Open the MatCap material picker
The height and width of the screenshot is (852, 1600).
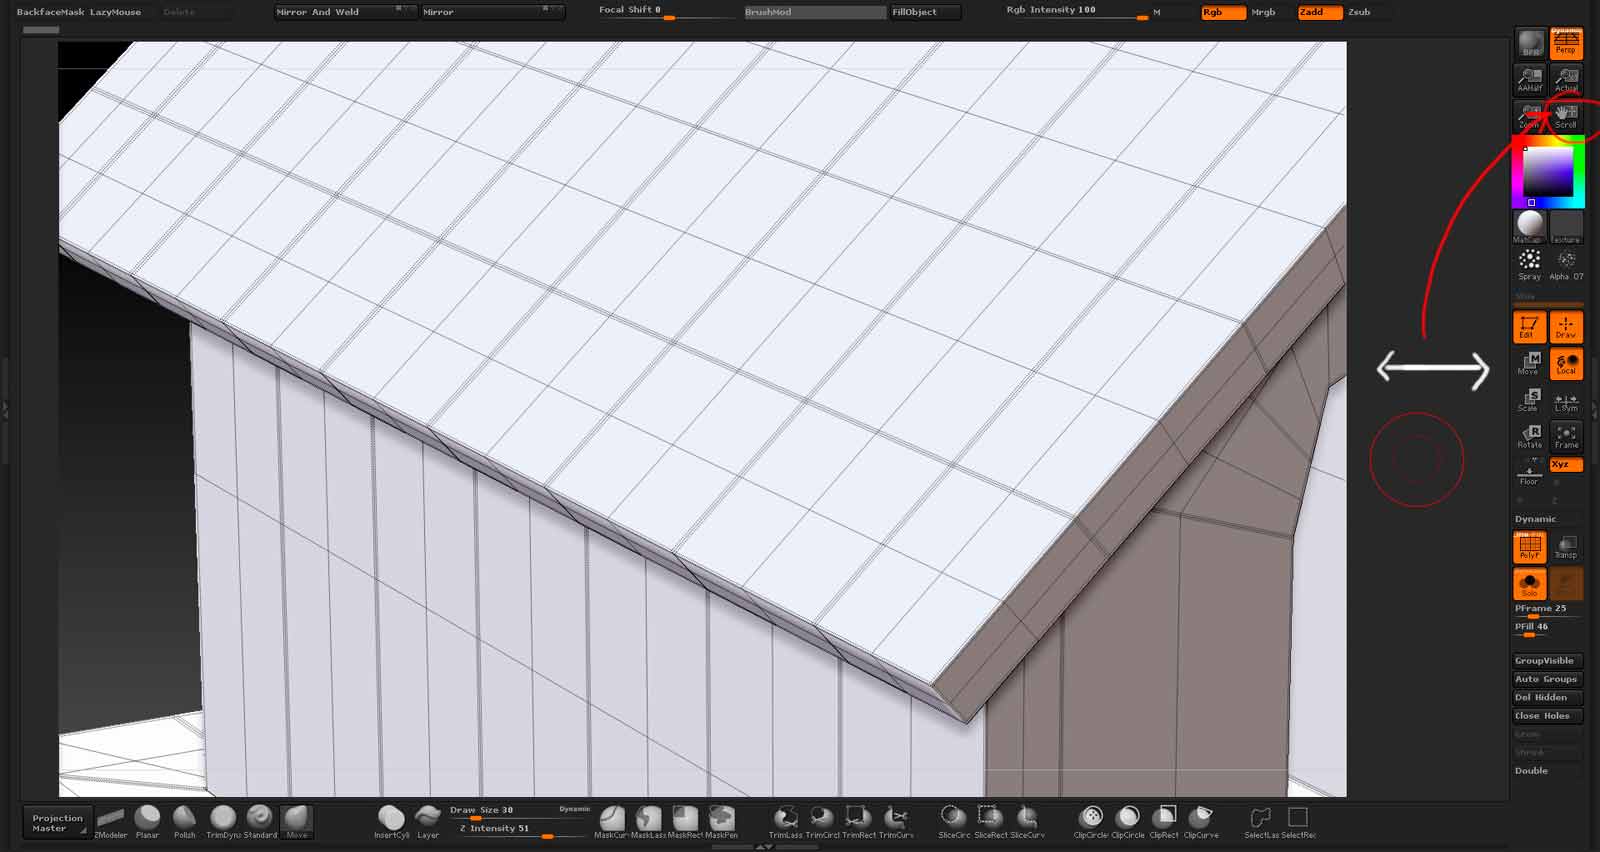(x=1529, y=226)
